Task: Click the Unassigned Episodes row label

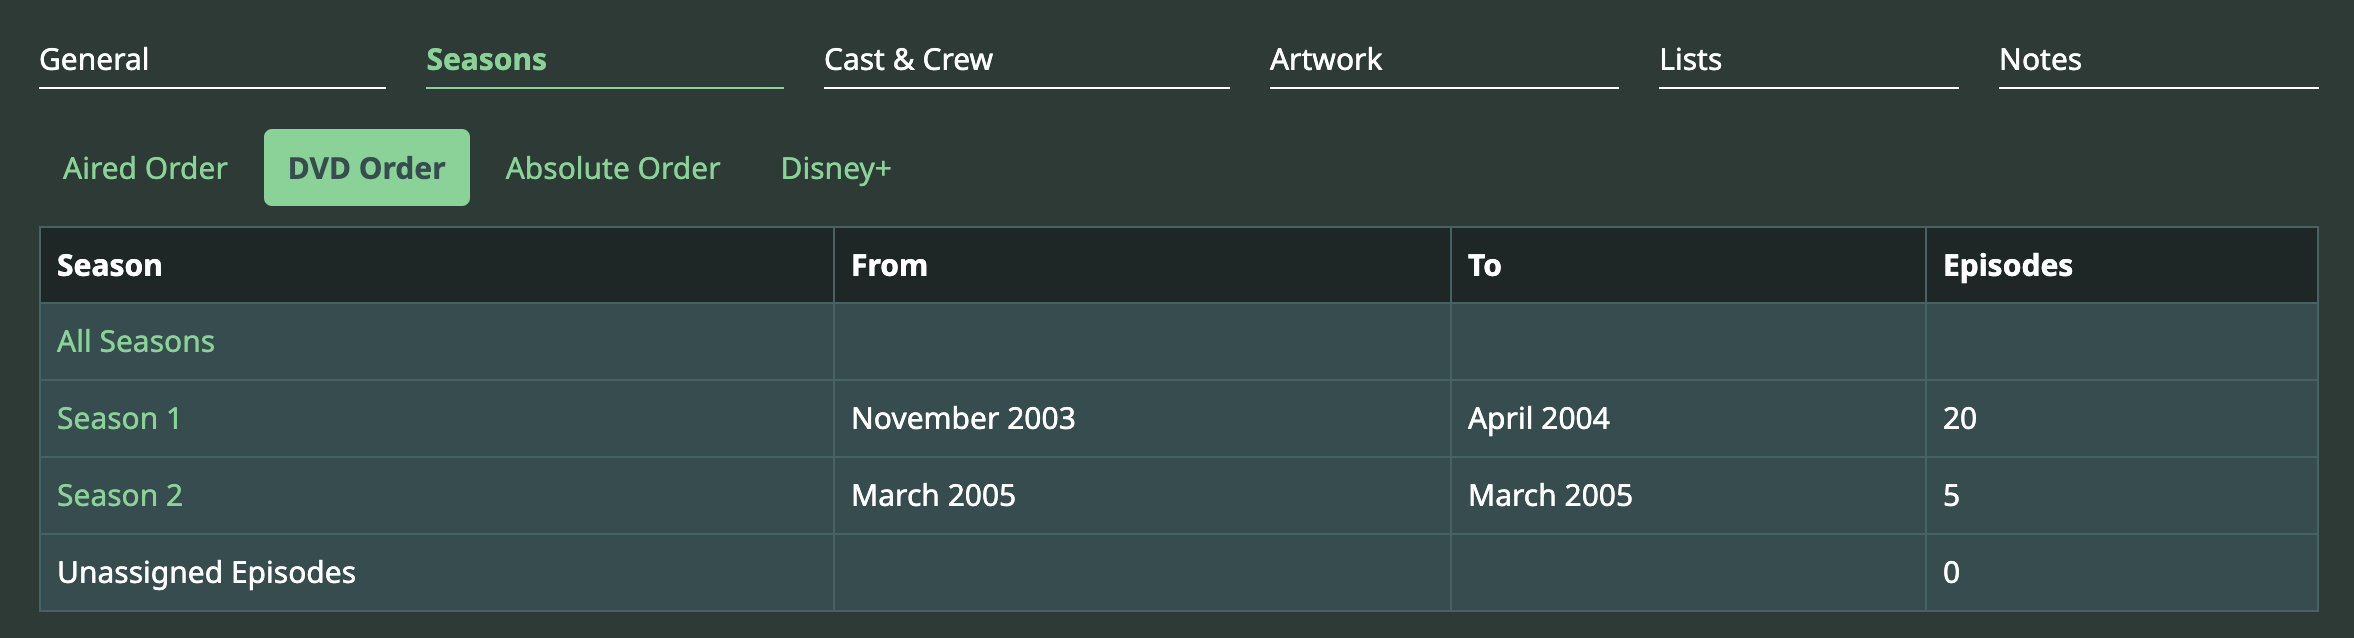Action: tap(206, 572)
